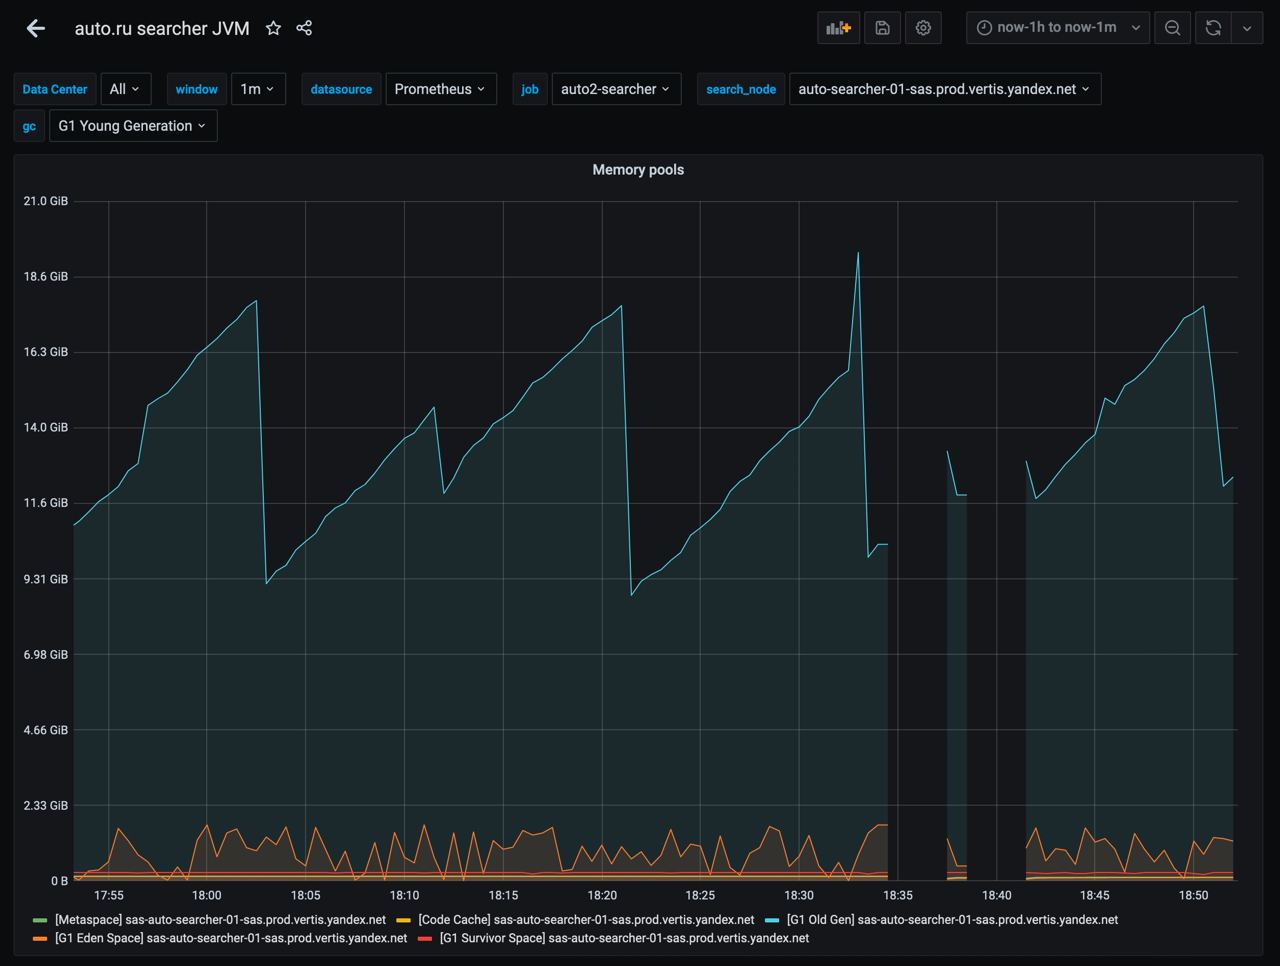The width and height of the screenshot is (1280, 966).
Task: Toggle G1 Old Gen series in legend
Action: click(x=952, y=919)
